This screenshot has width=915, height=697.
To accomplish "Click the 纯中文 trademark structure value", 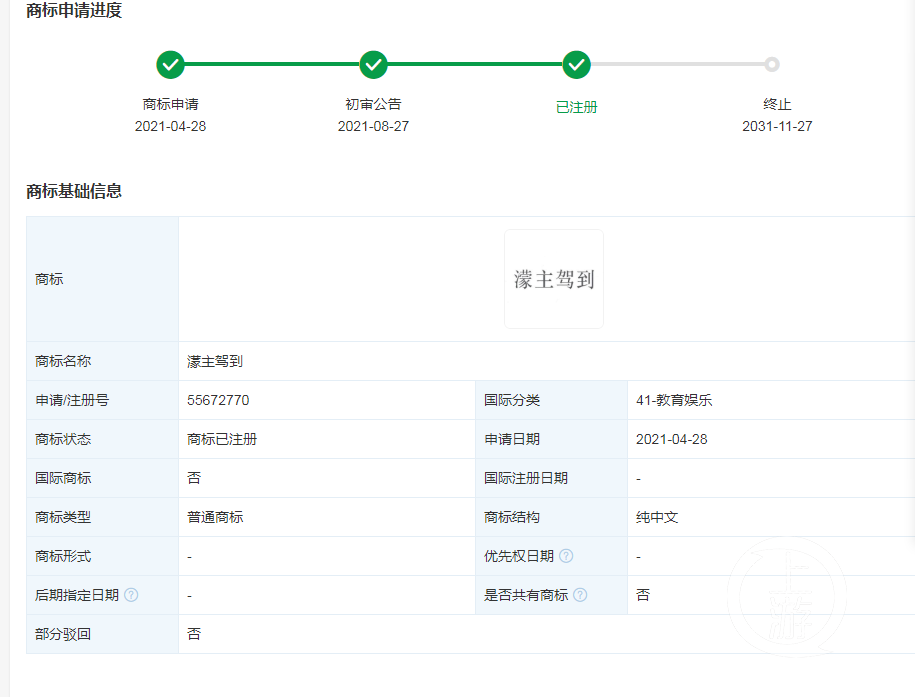I will click(657, 517).
